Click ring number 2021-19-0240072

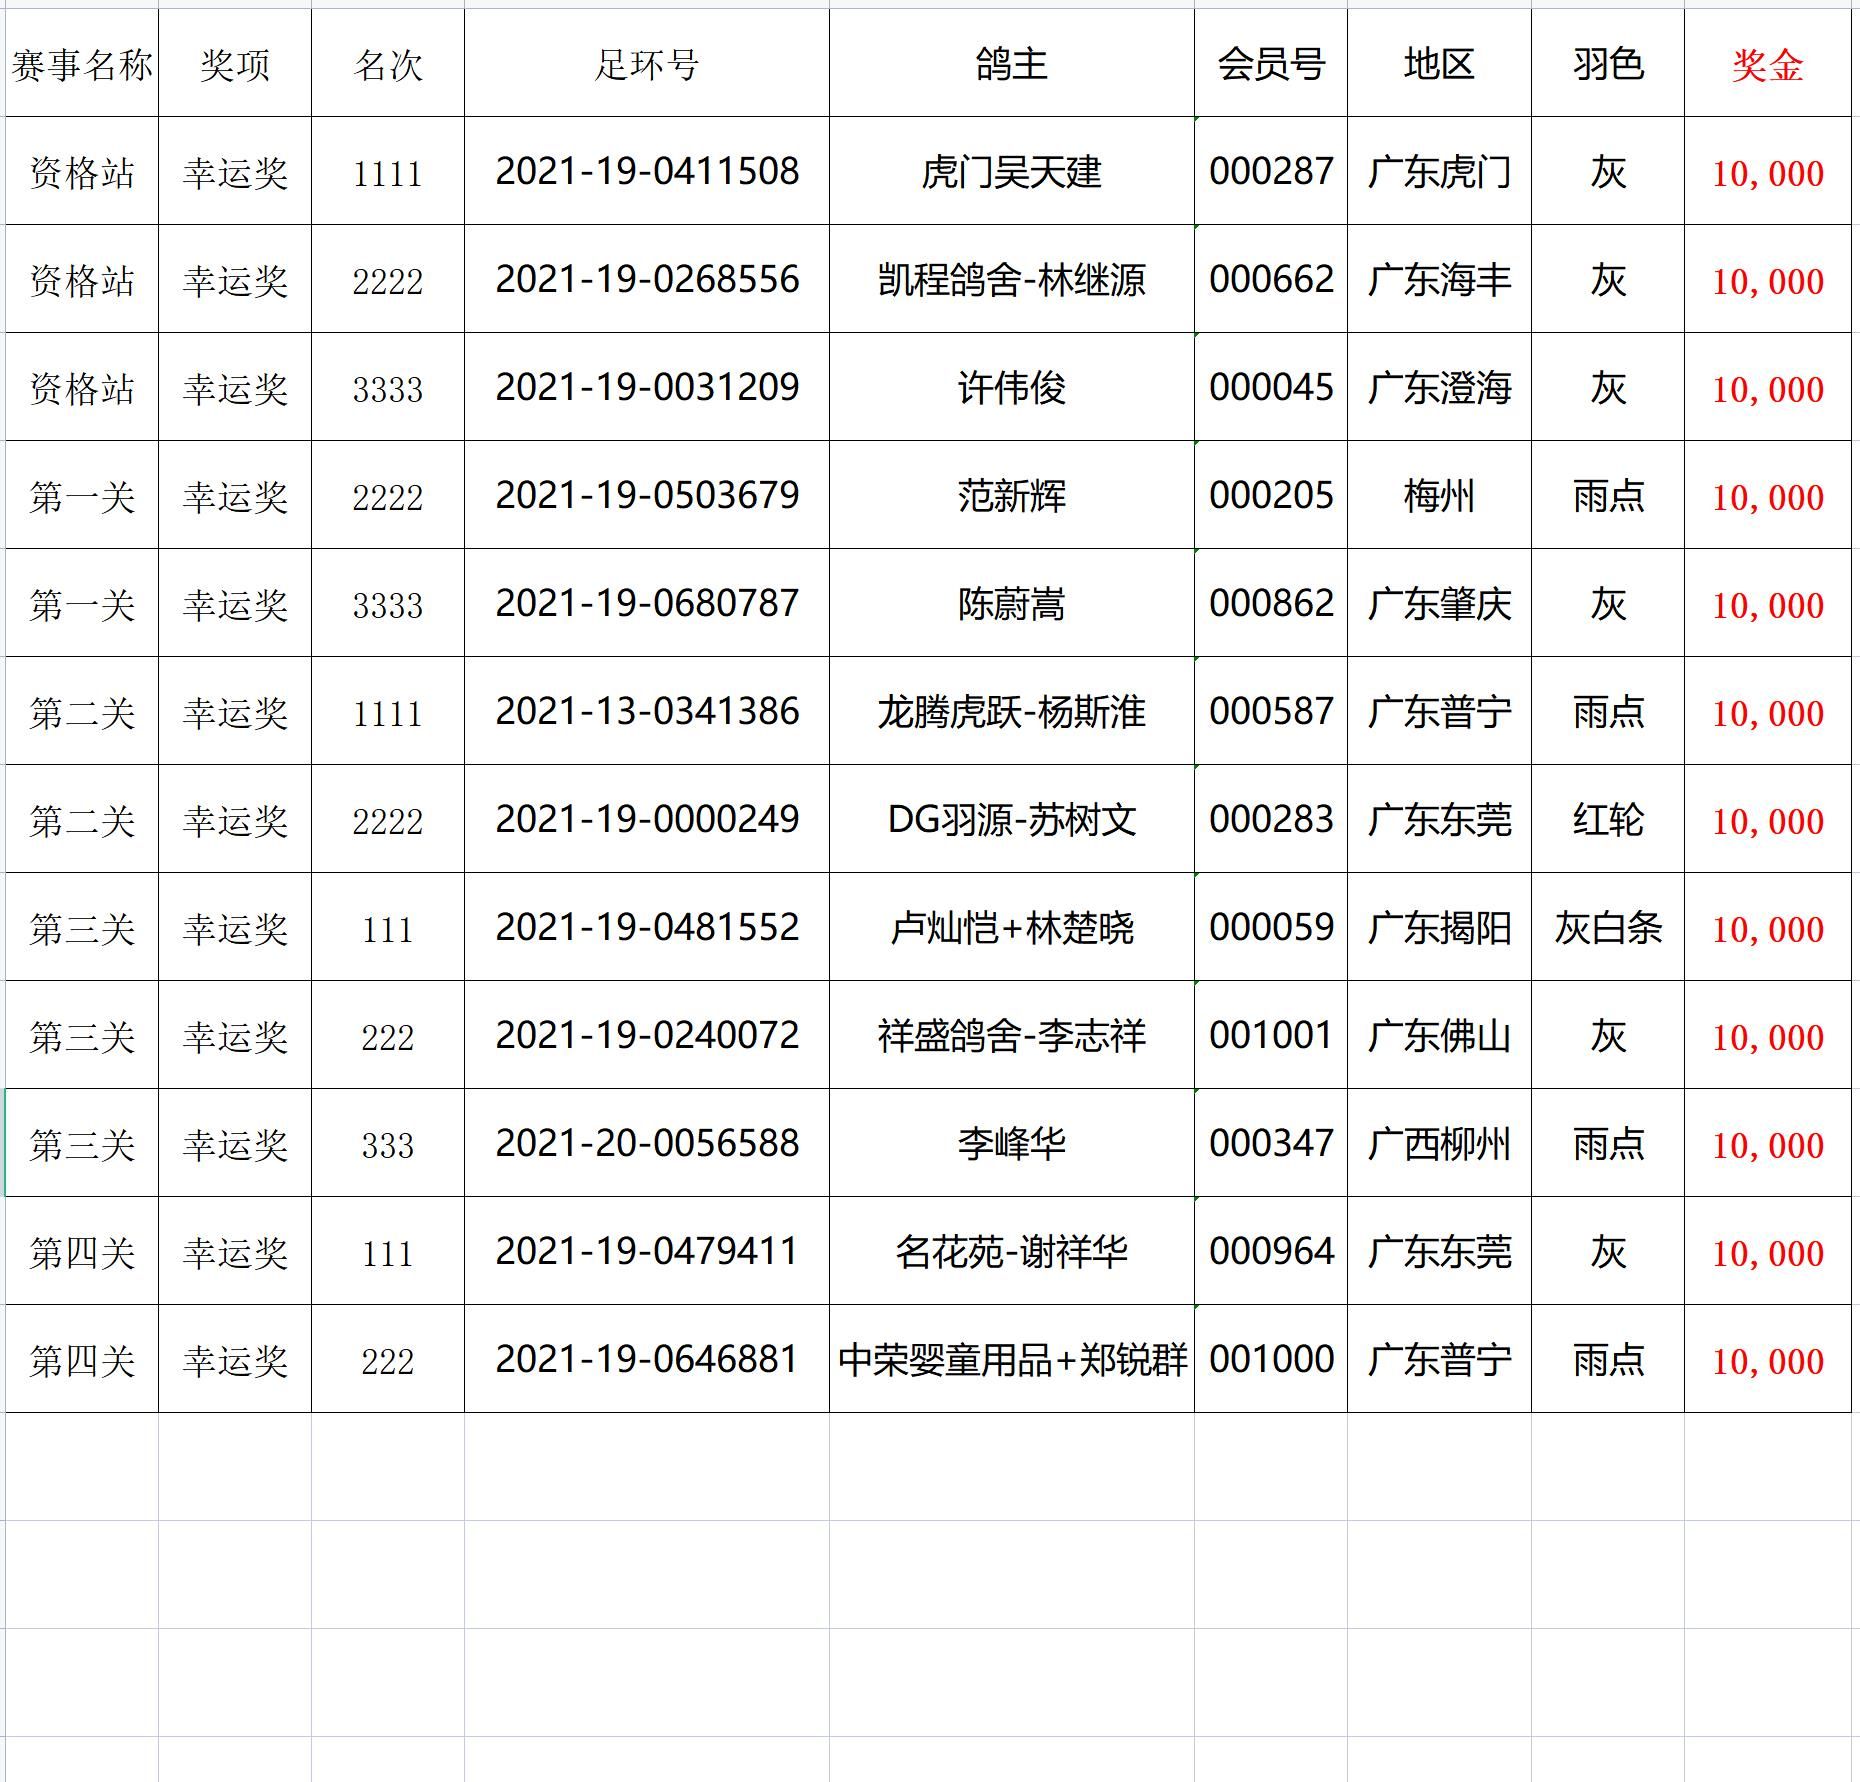click(x=647, y=1035)
